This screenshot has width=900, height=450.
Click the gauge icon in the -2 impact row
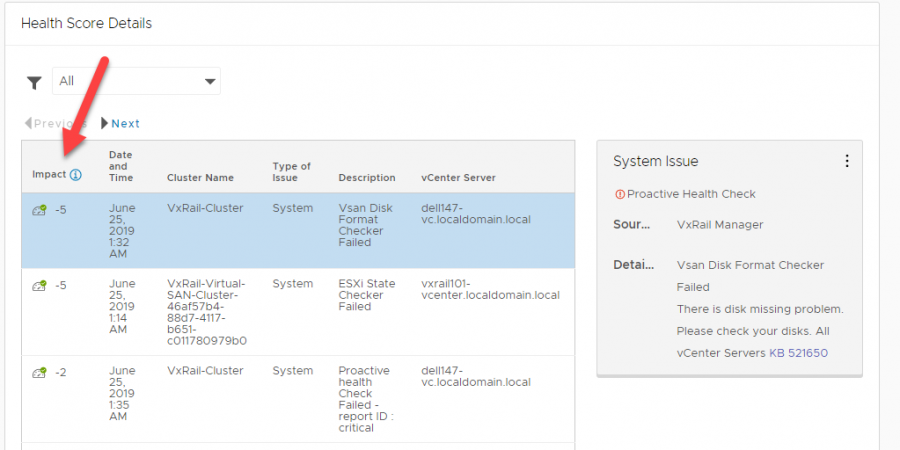(x=39, y=373)
